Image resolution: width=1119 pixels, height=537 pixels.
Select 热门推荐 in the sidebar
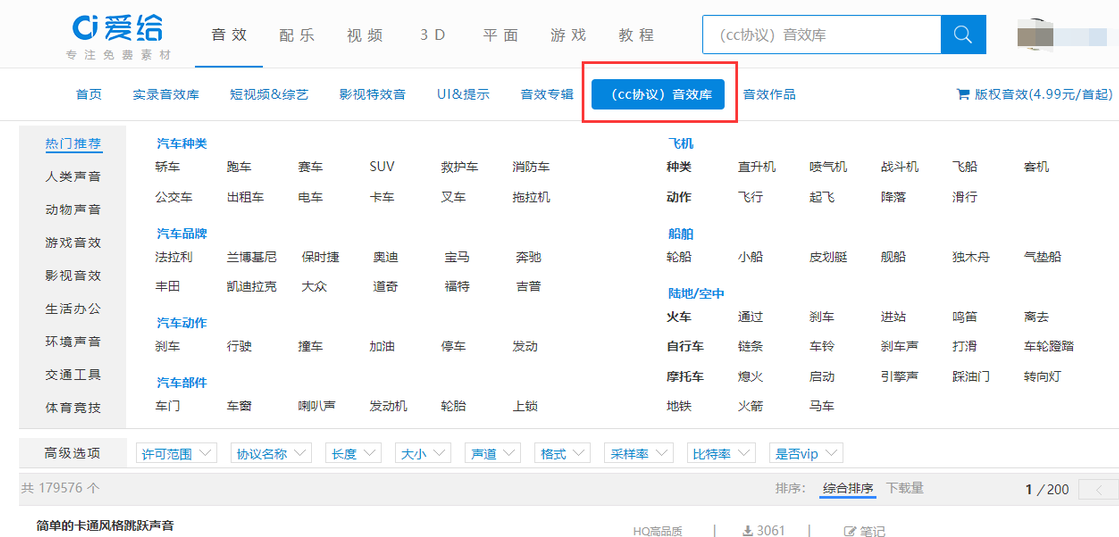click(x=73, y=144)
